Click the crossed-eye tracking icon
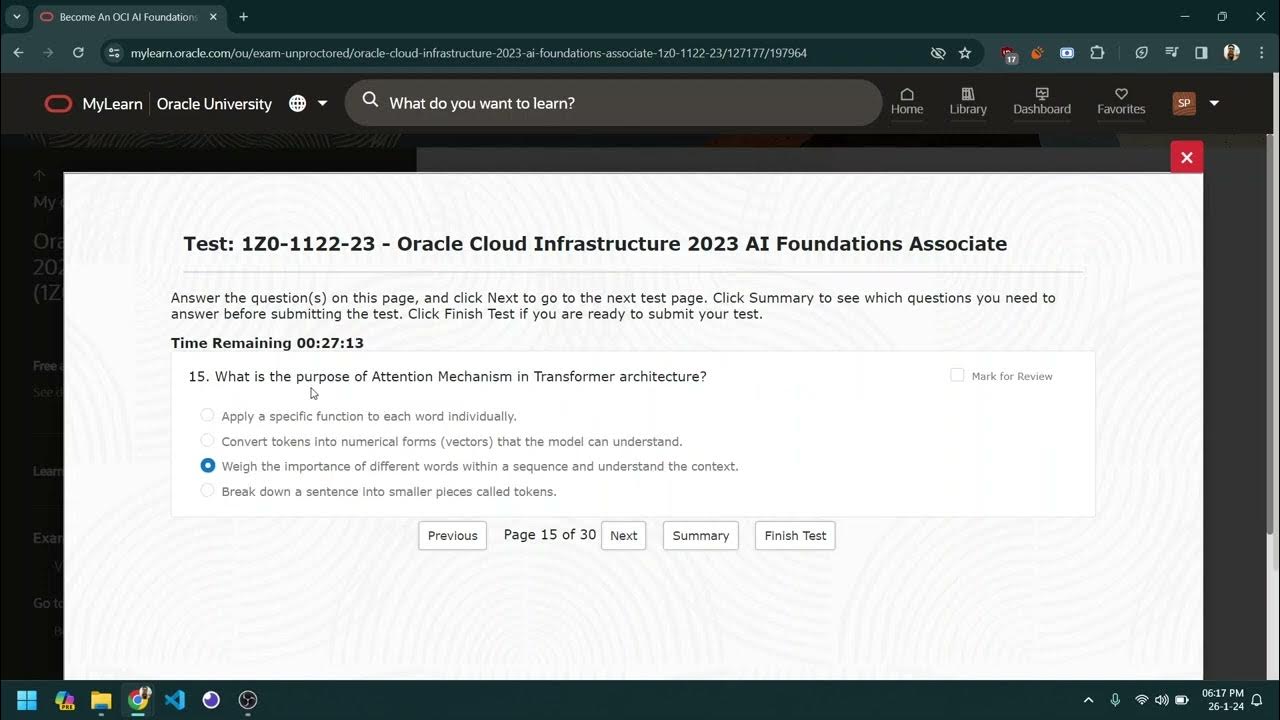Viewport: 1280px width, 720px height. coord(938,53)
